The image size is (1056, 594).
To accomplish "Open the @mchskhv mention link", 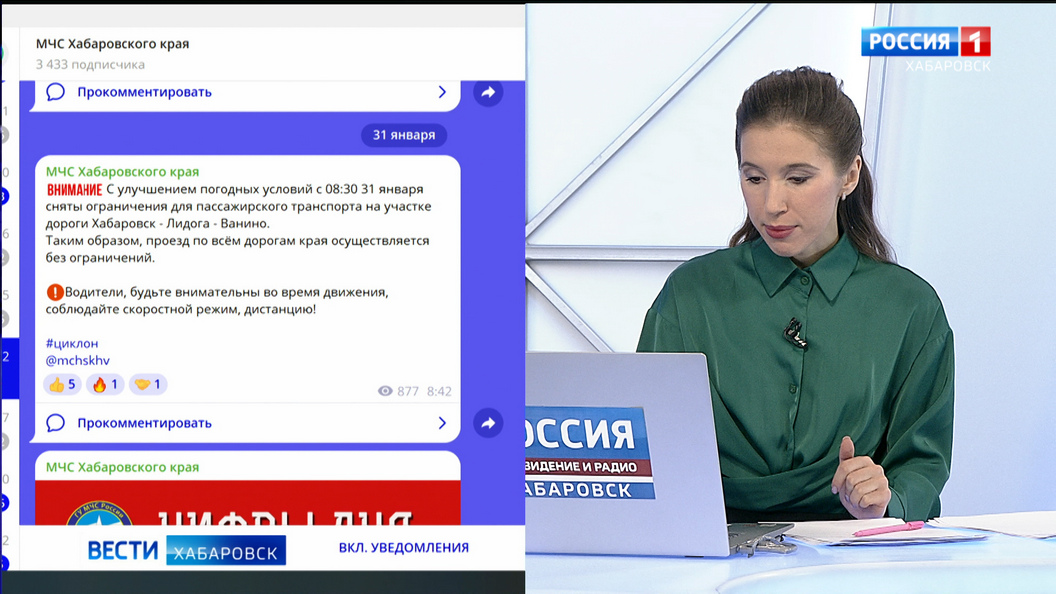I will (77, 360).
